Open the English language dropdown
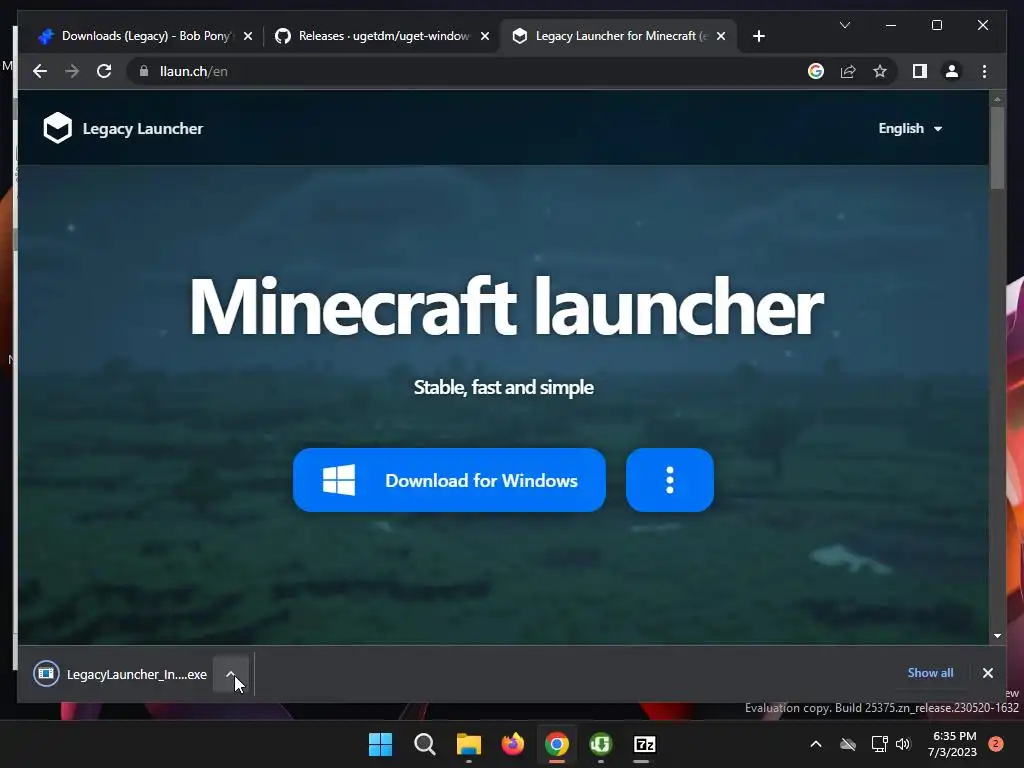The image size is (1024, 768). tap(910, 128)
